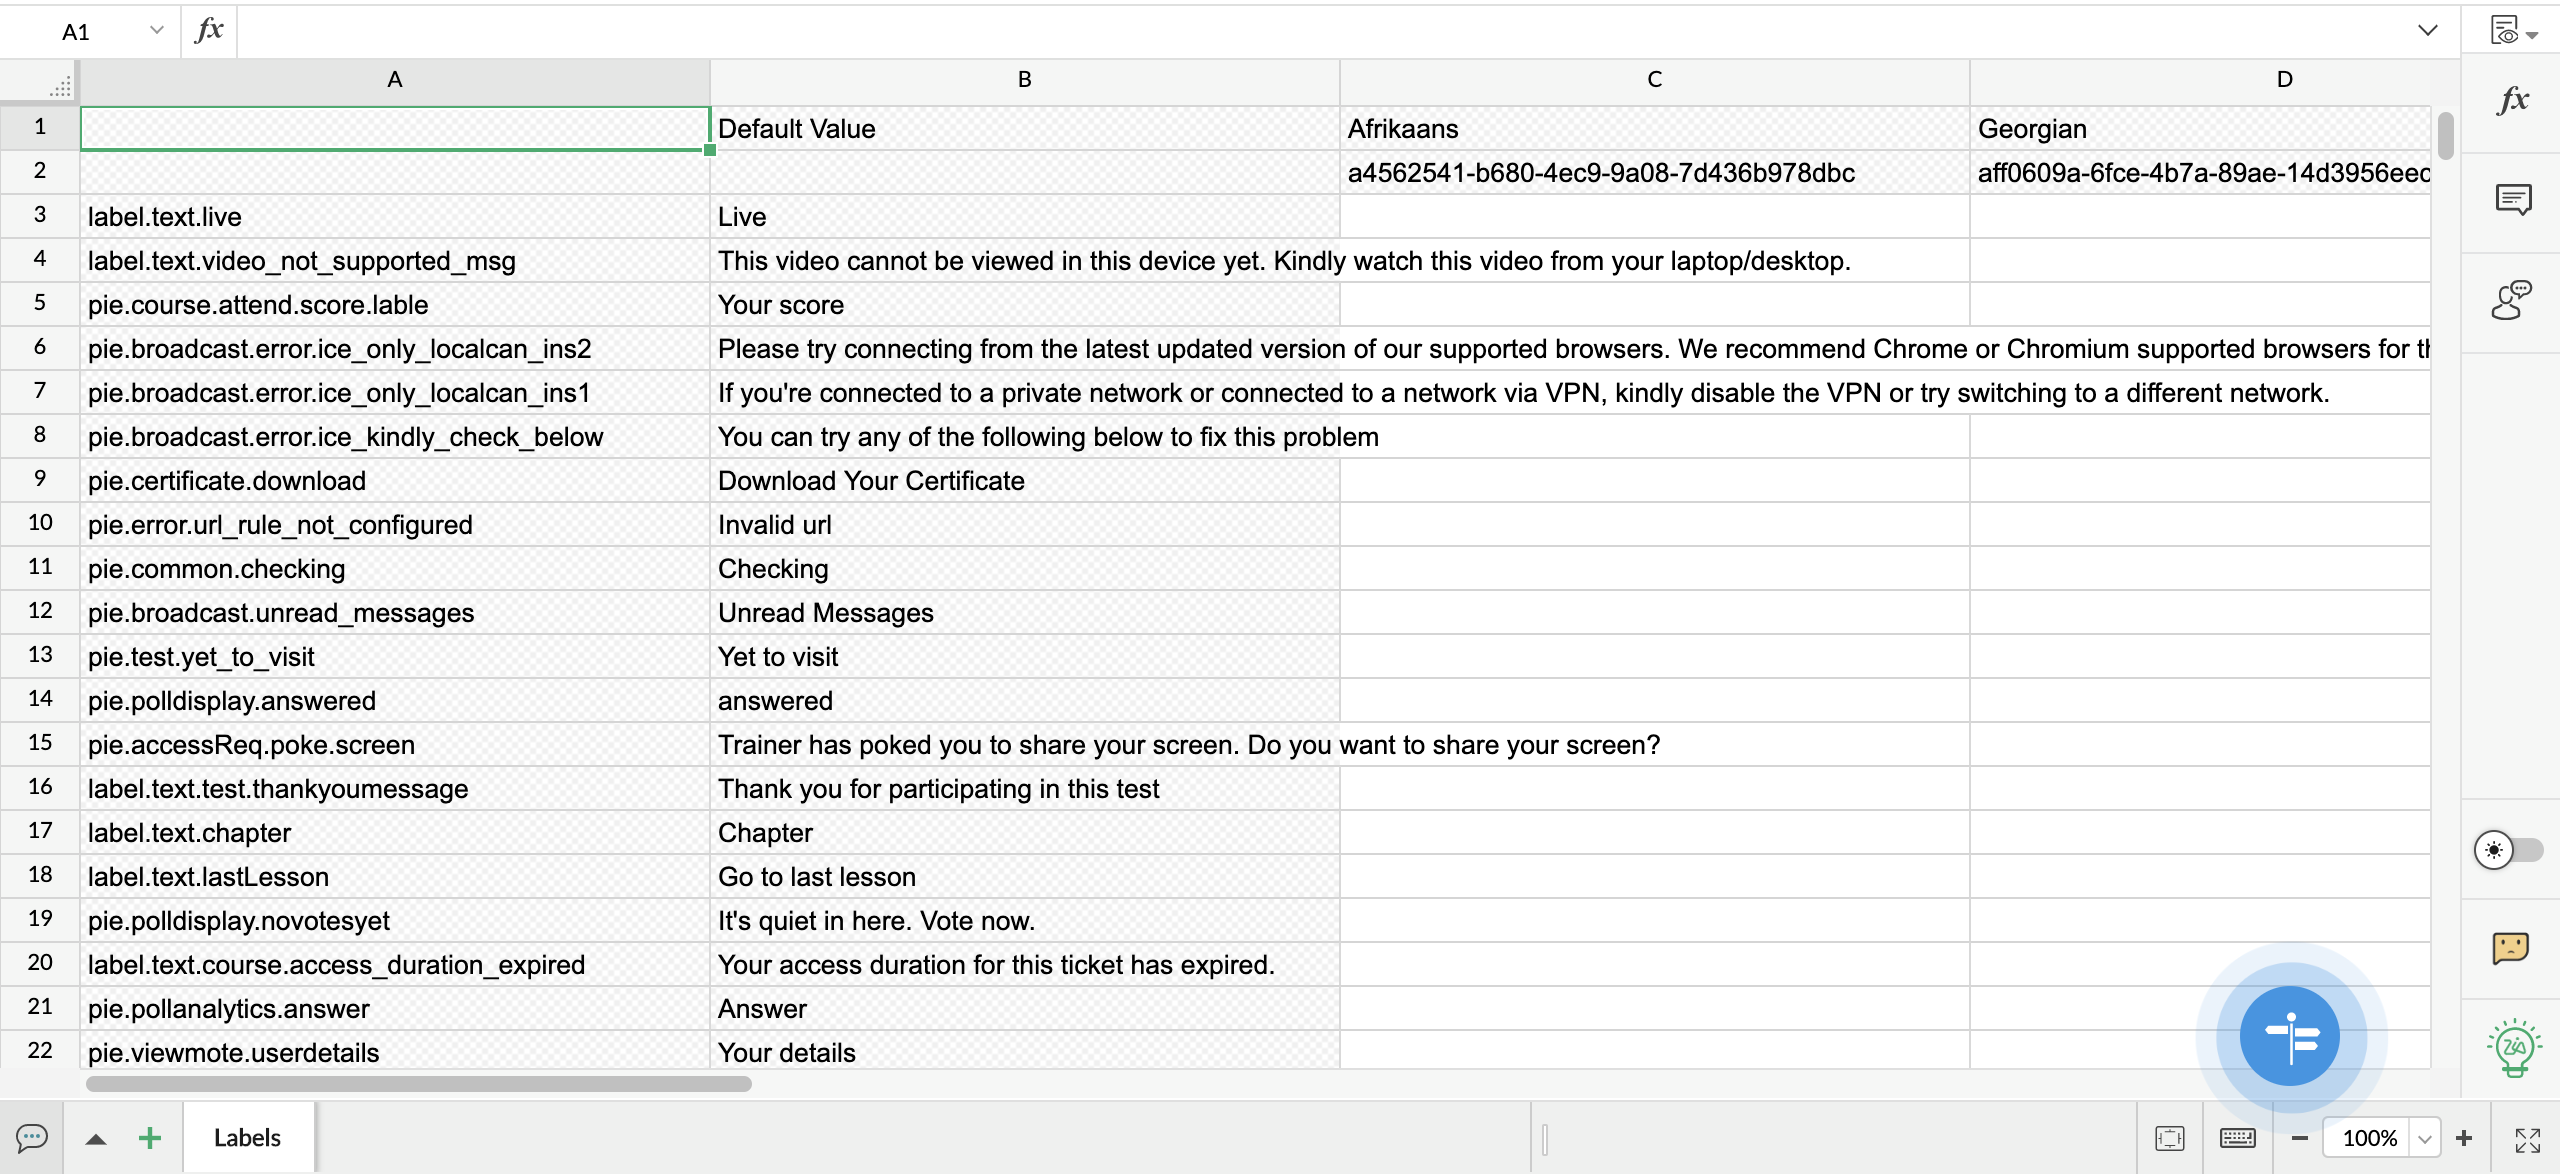Open the functions panel in right sidebar
Image resolution: width=2560 pixels, height=1174 pixels.
tap(2512, 100)
